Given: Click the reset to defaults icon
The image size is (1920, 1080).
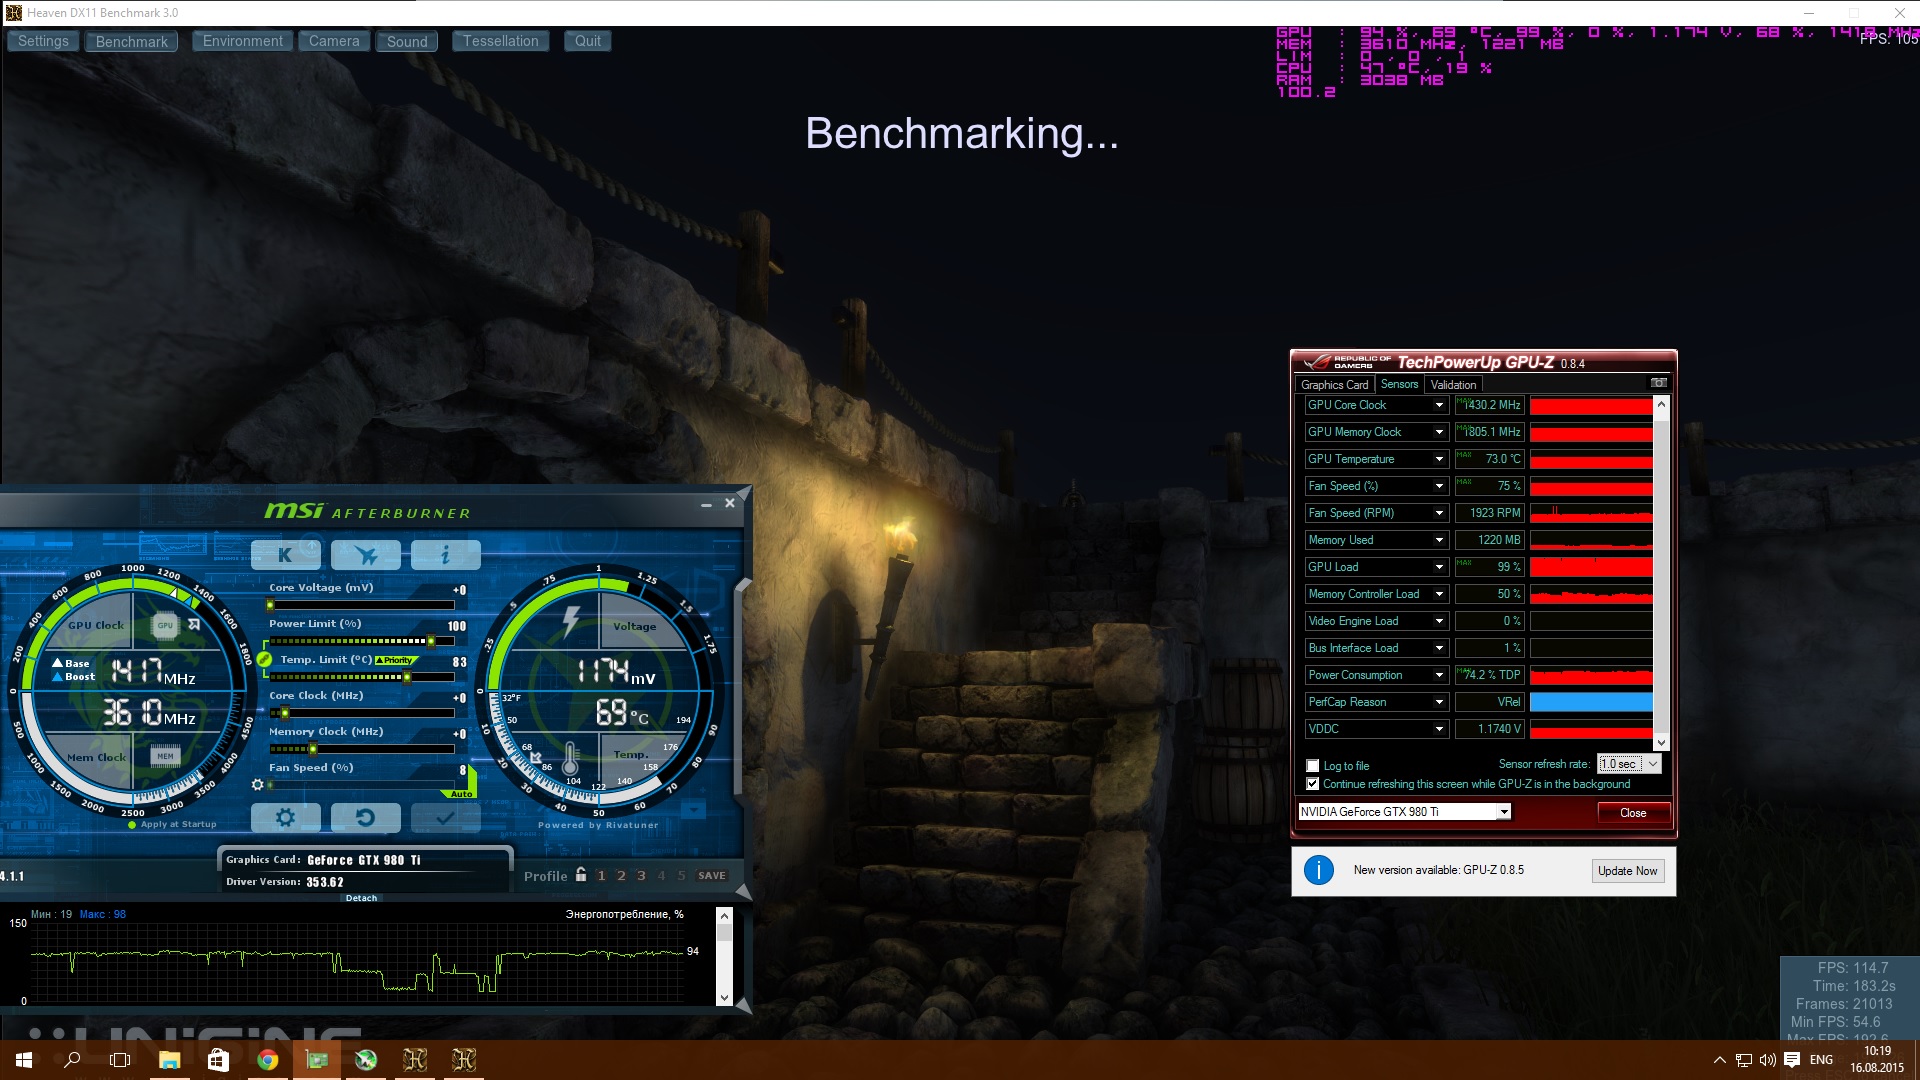Looking at the screenshot, I should [x=365, y=818].
